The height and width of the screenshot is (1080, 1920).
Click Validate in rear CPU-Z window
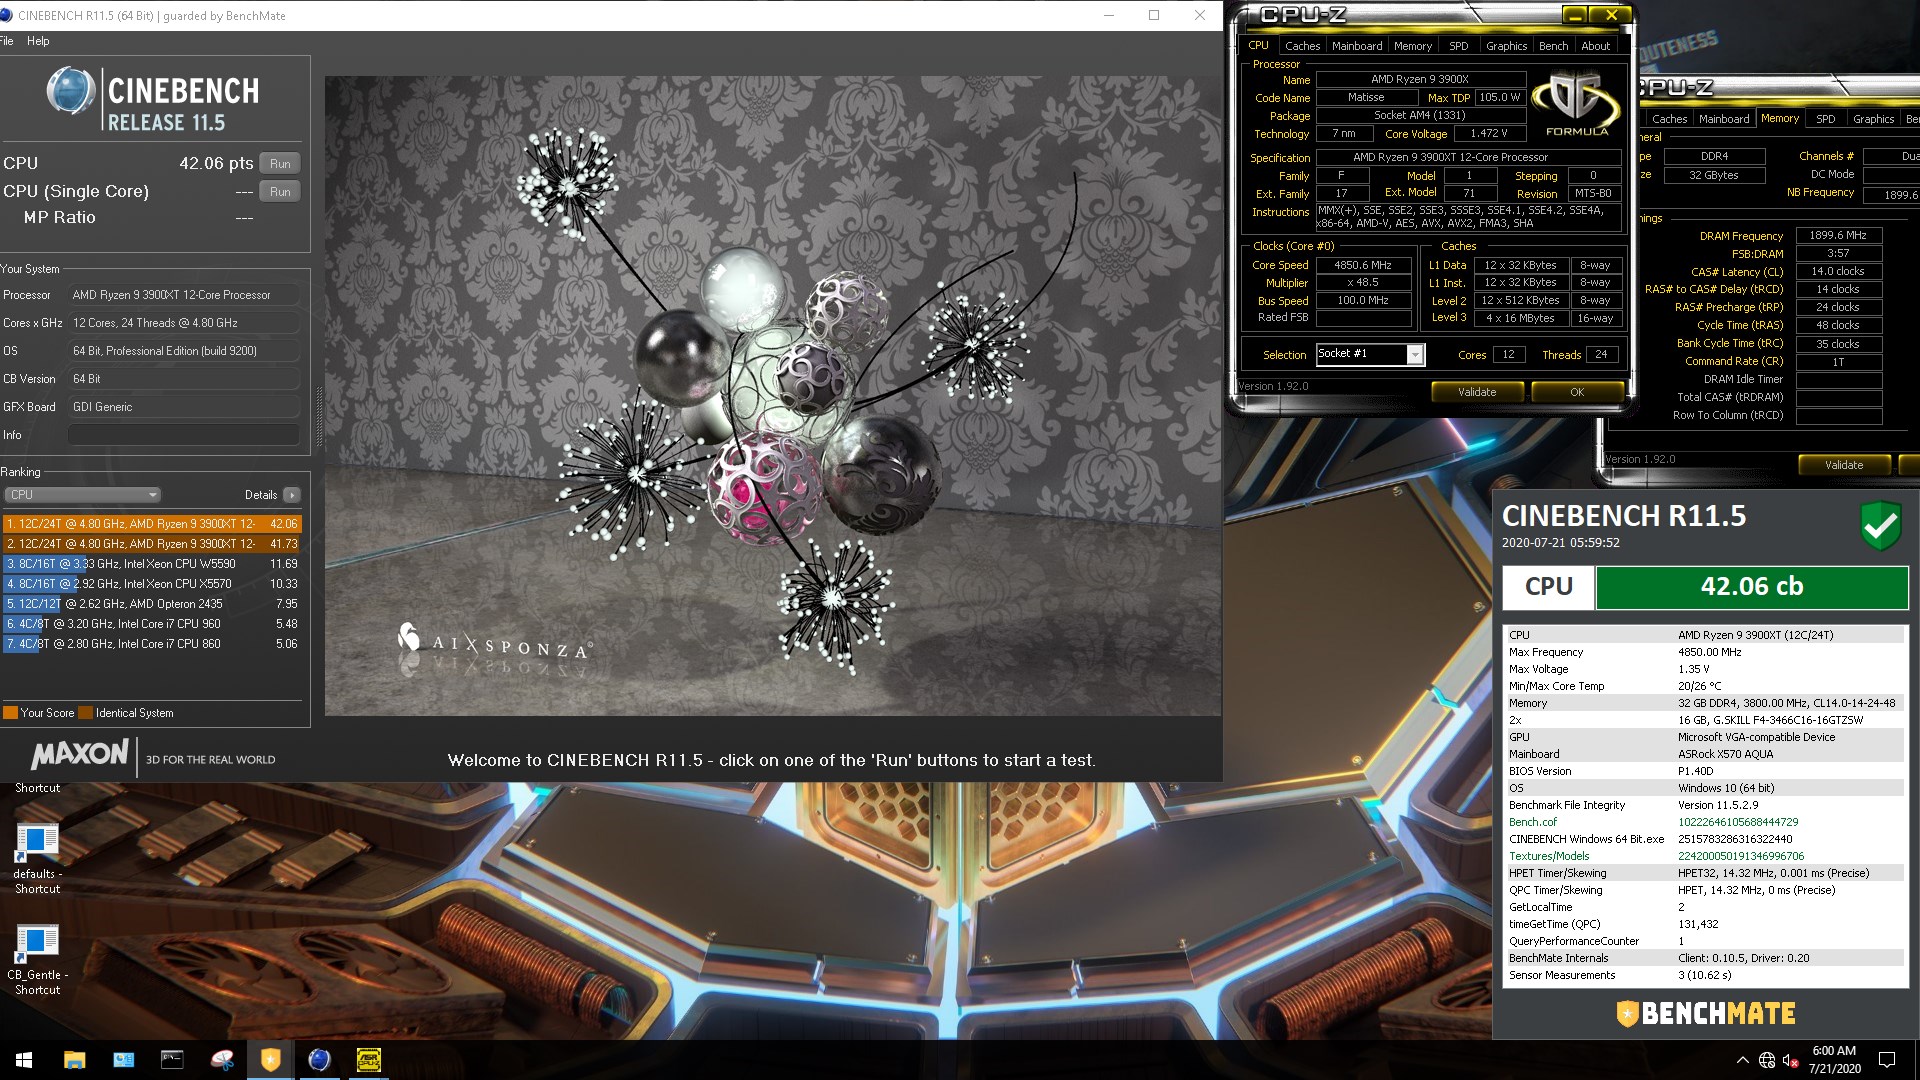point(1844,465)
